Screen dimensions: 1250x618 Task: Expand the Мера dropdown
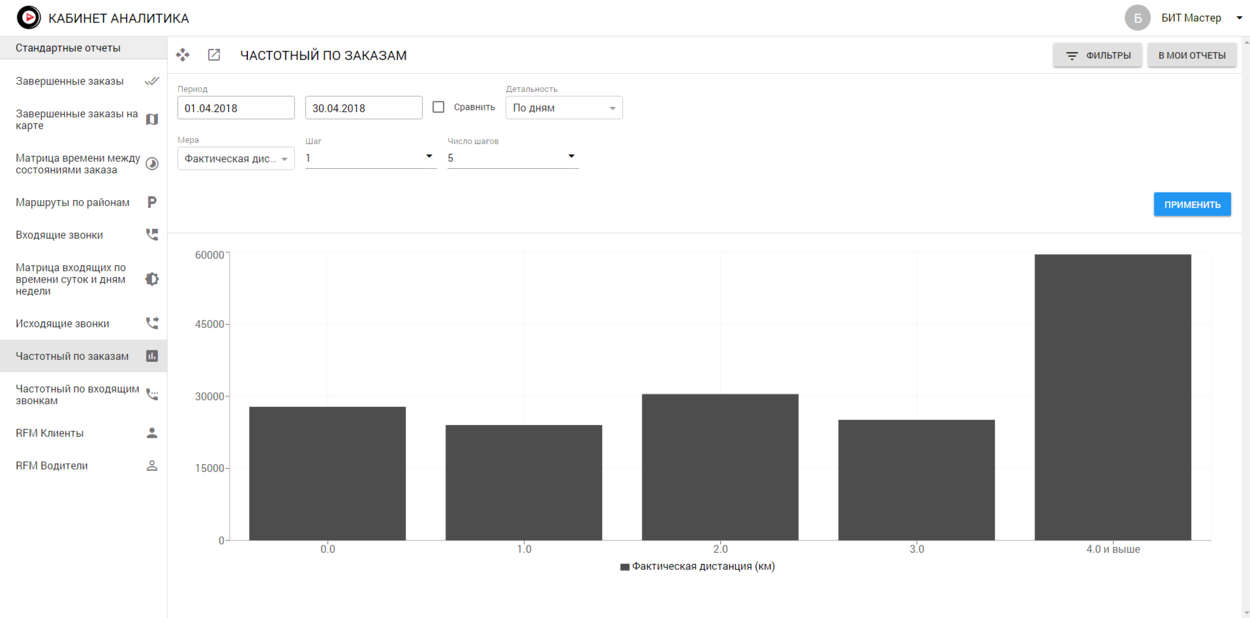click(x=236, y=158)
